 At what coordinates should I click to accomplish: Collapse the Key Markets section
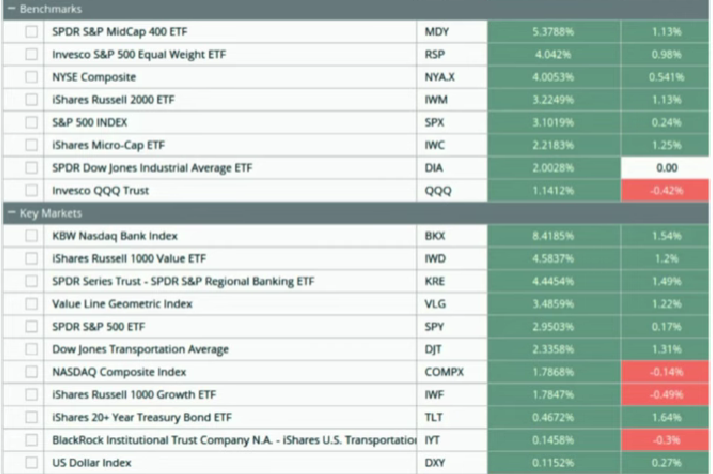(10, 214)
